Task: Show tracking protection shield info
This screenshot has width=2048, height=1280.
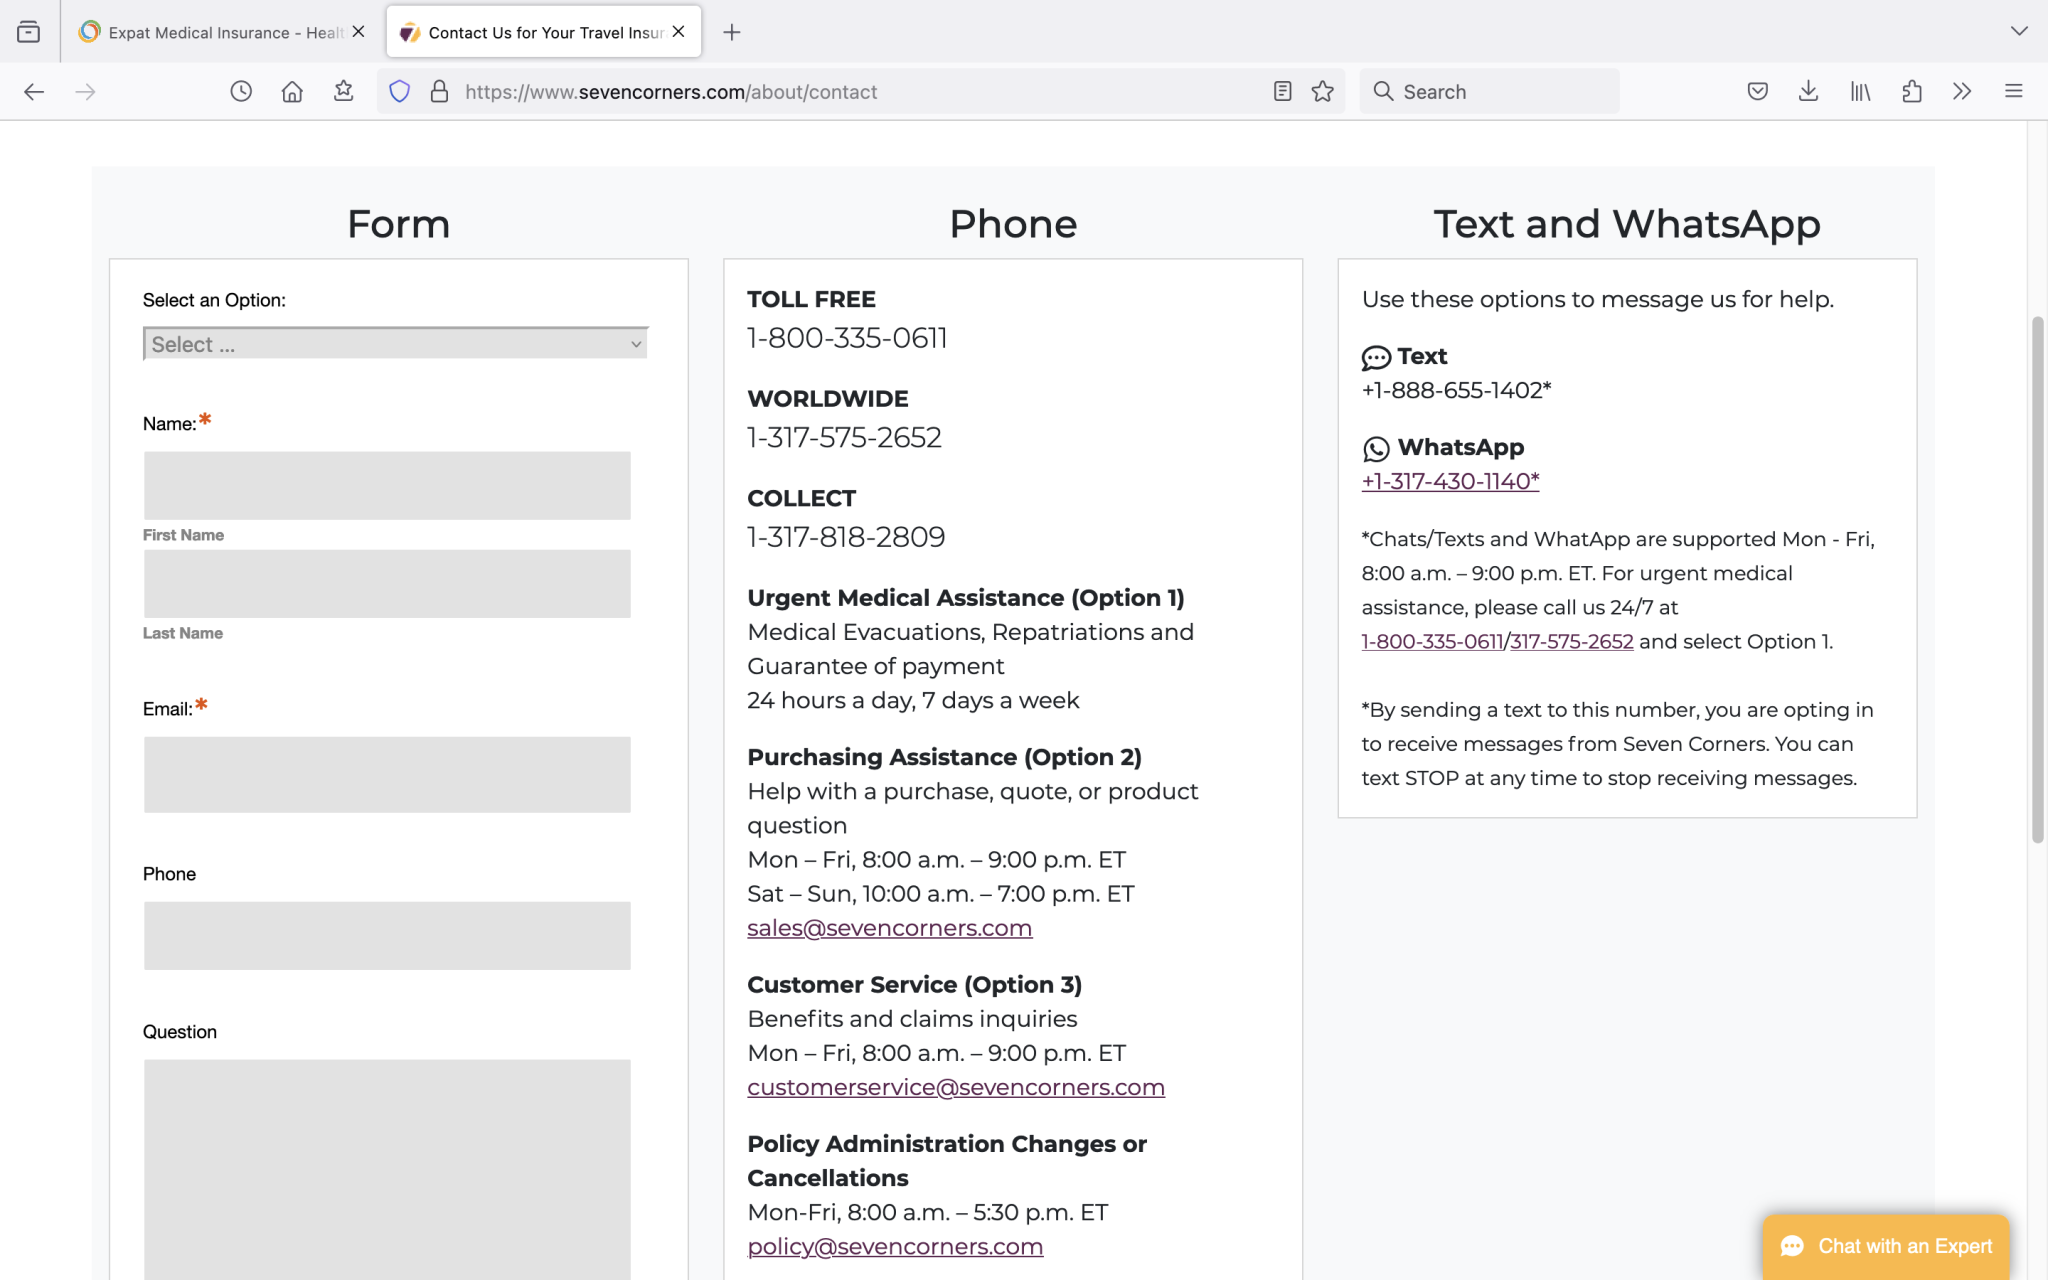Action: pos(399,92)
